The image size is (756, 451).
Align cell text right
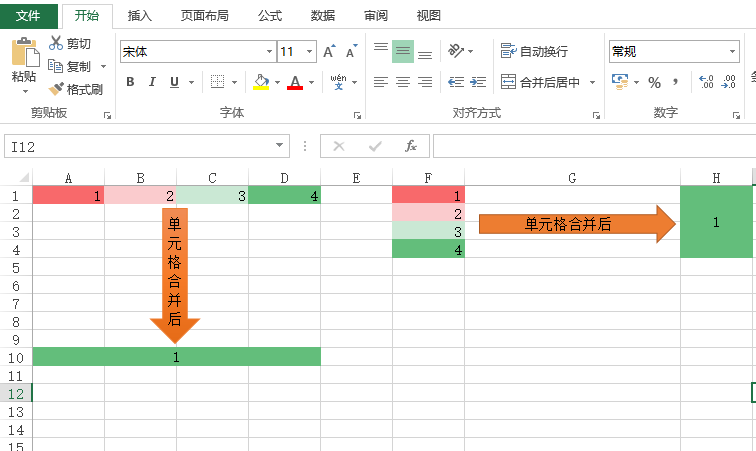point(425,82)
